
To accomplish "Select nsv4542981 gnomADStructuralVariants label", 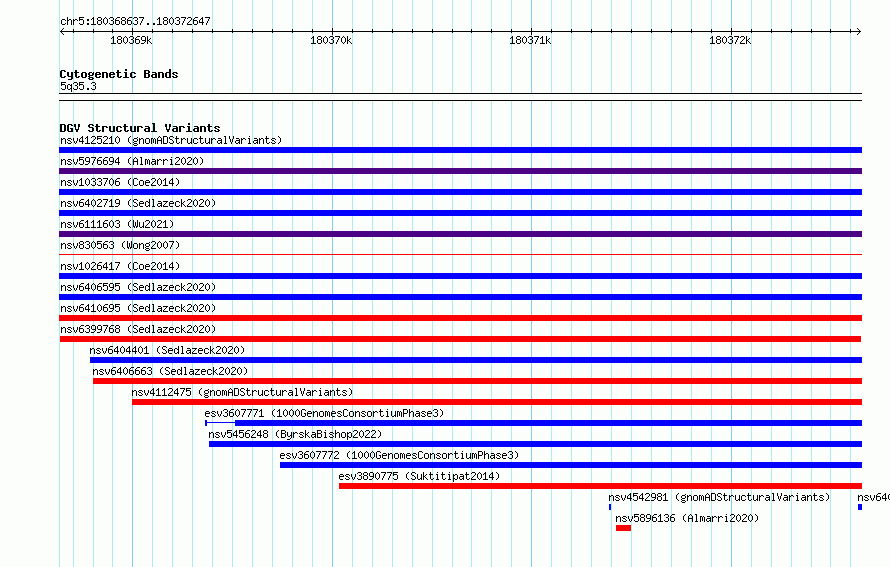I will (719, 497).
